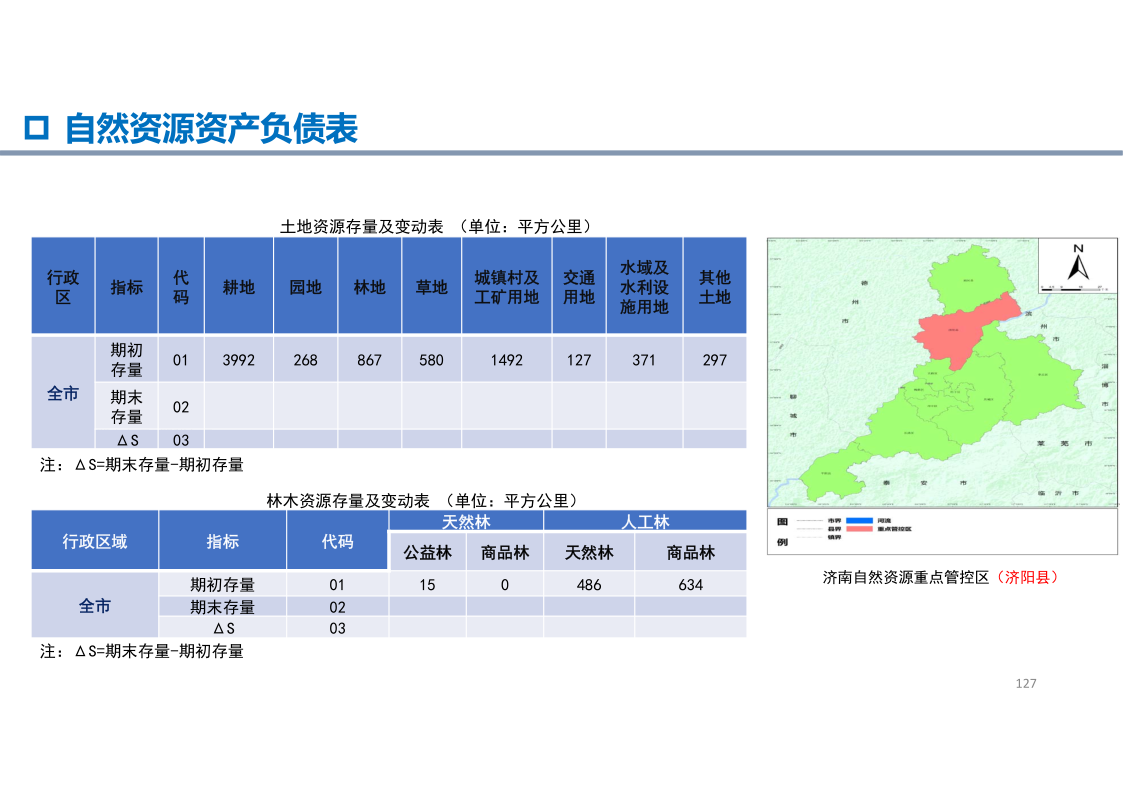Image resolution: width=1123 pixels, height=794 pixels.
Task: Select the red 重点管控区 legend swatch
Action: 859,529
